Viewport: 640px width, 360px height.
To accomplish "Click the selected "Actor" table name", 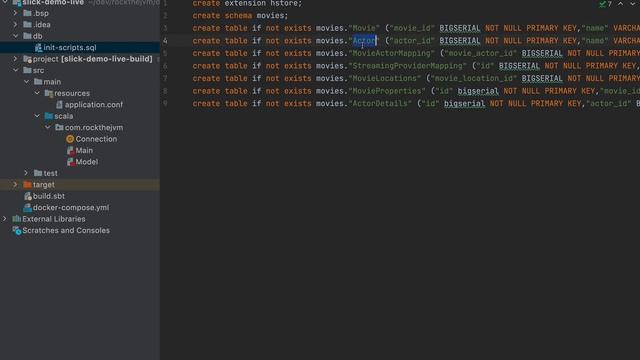I will point(364,41).
